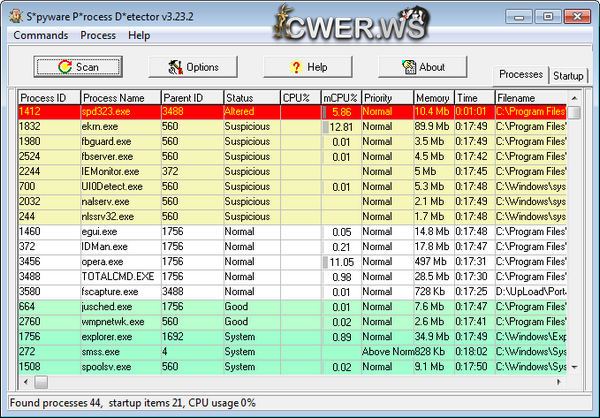Click the Options printer icon
Image resolution: width=600 pixels, height=418 pixels.
[x=175, y=67]
